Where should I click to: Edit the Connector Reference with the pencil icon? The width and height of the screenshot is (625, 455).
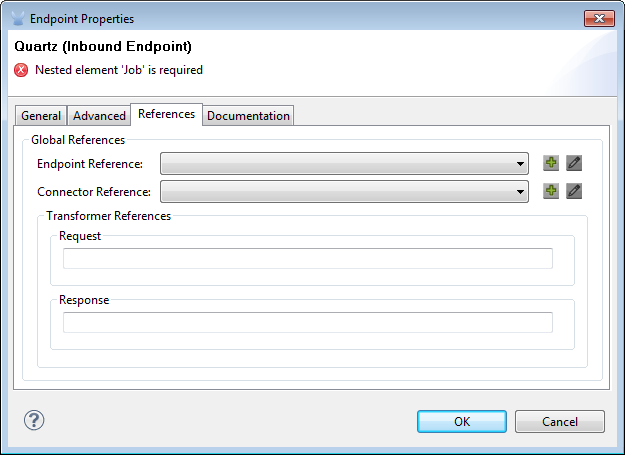point(574,191)
